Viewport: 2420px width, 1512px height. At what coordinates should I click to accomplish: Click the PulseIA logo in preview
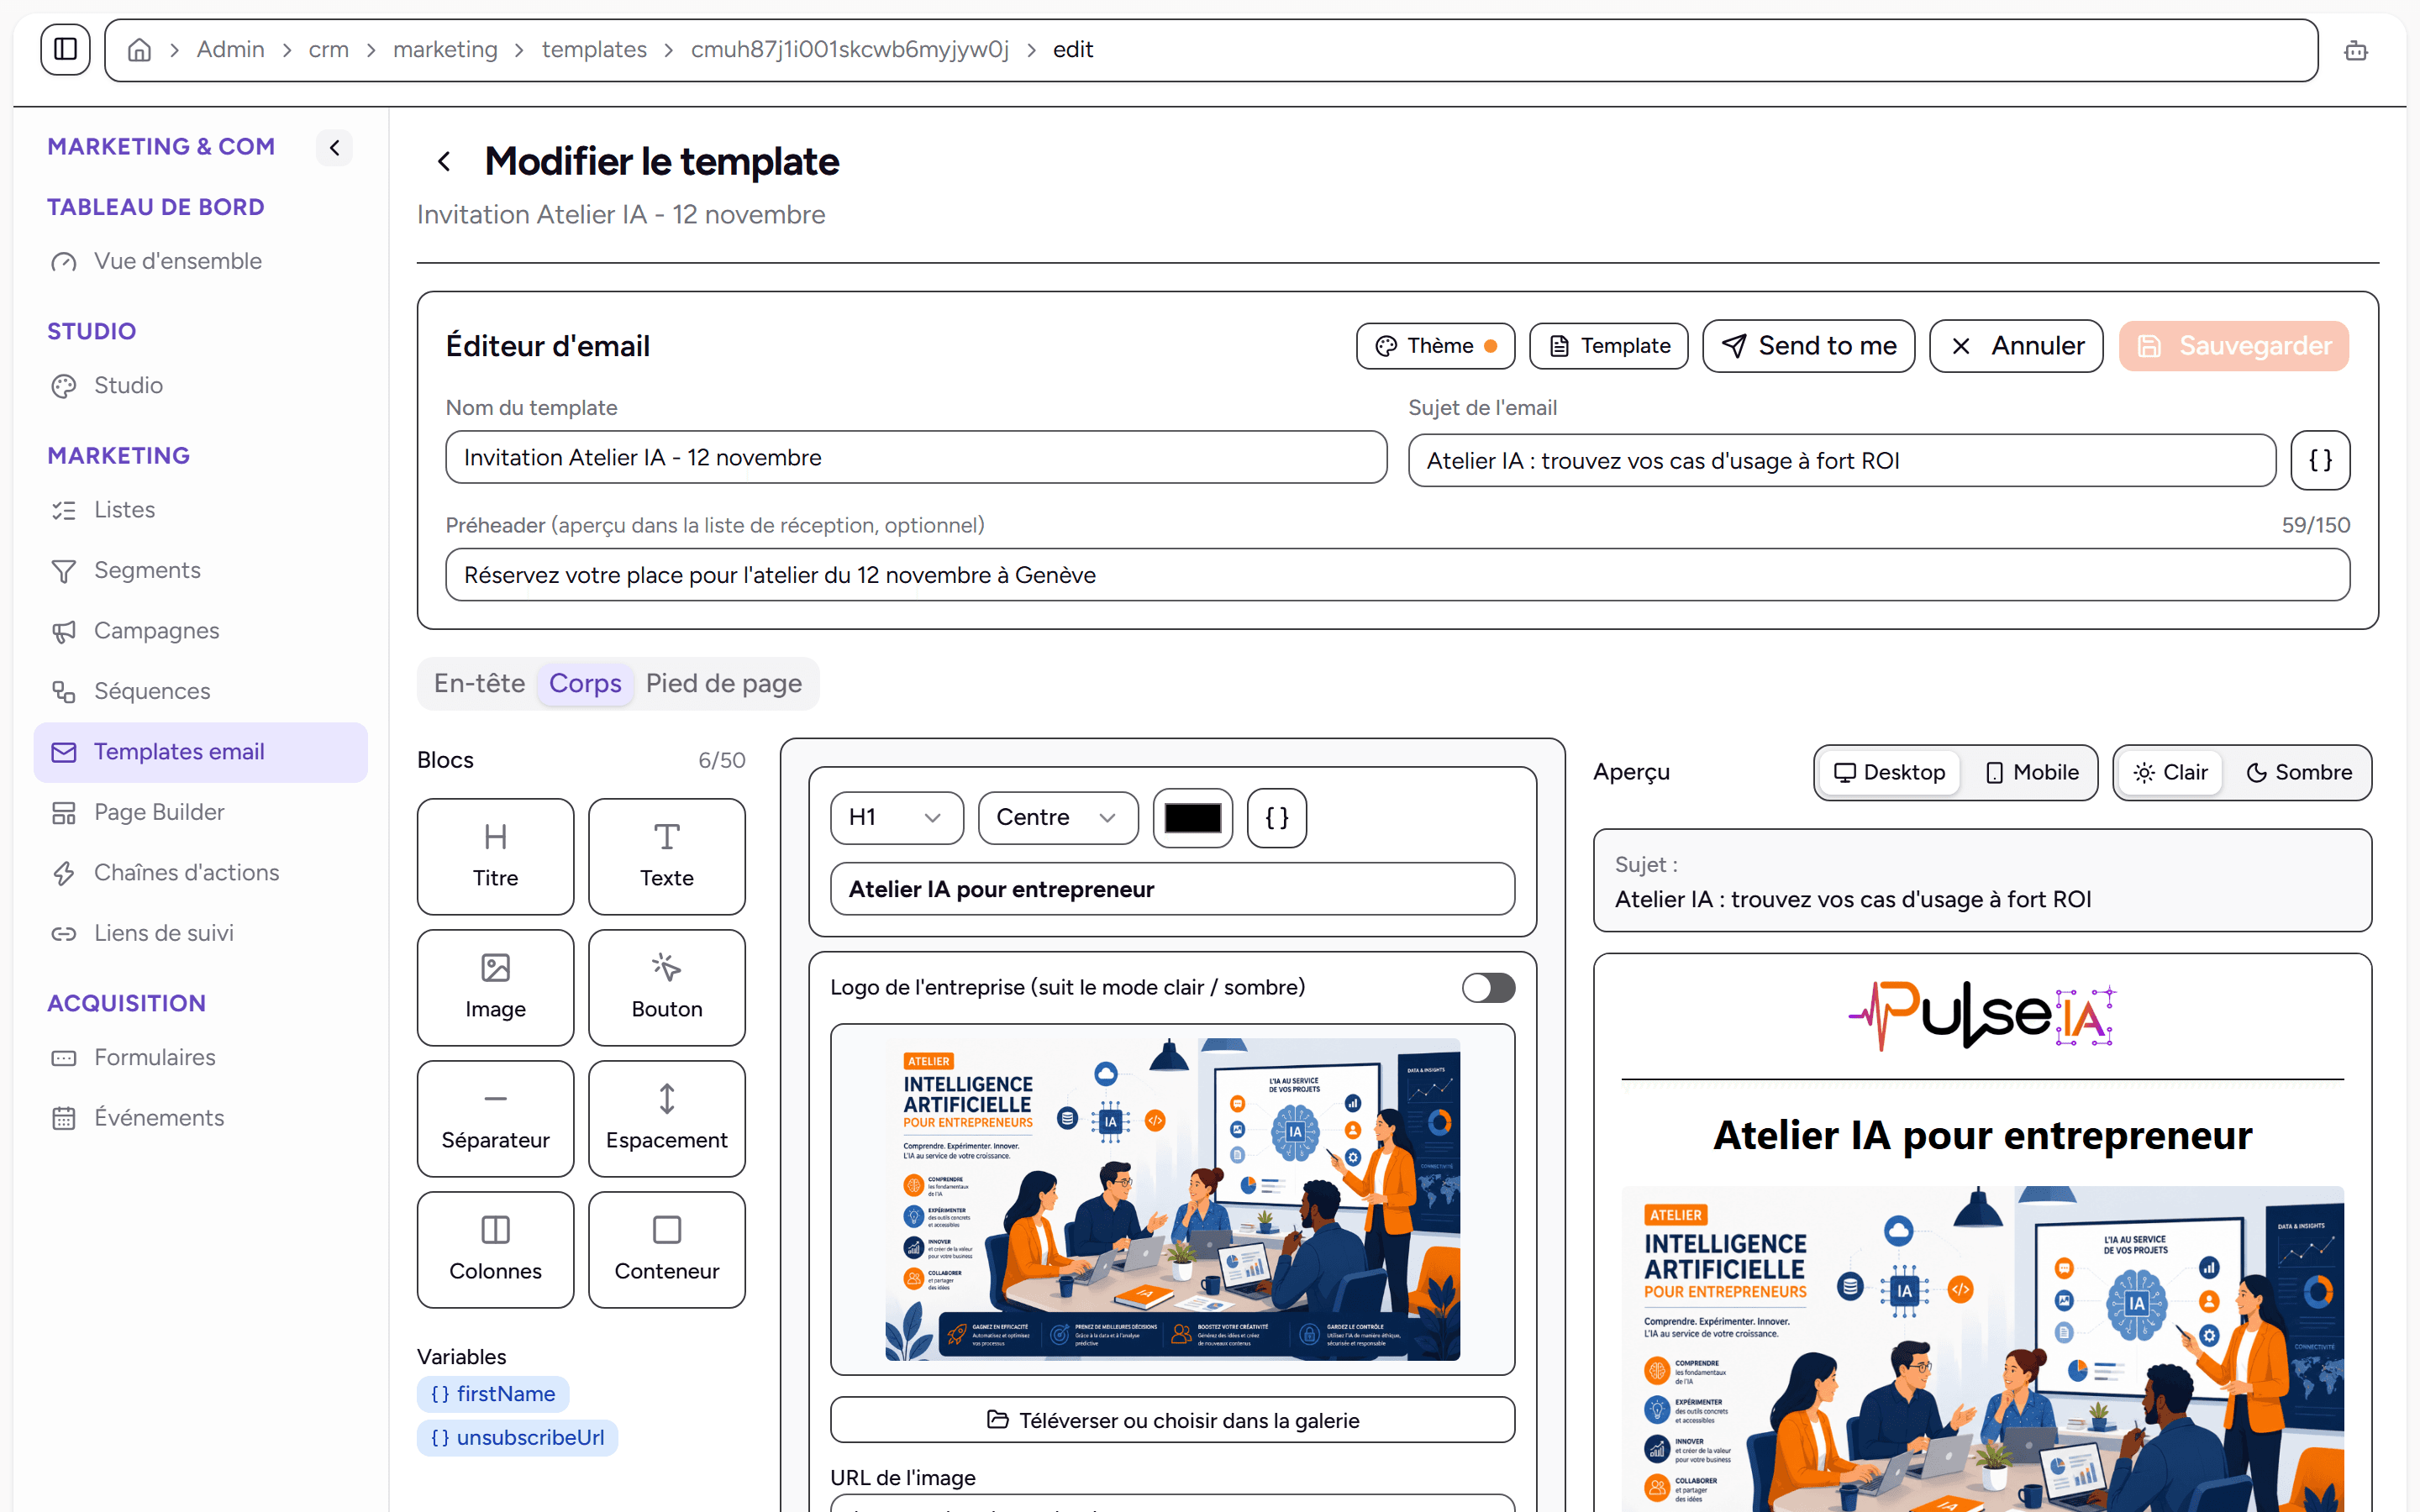(x=1982, y=1015)
